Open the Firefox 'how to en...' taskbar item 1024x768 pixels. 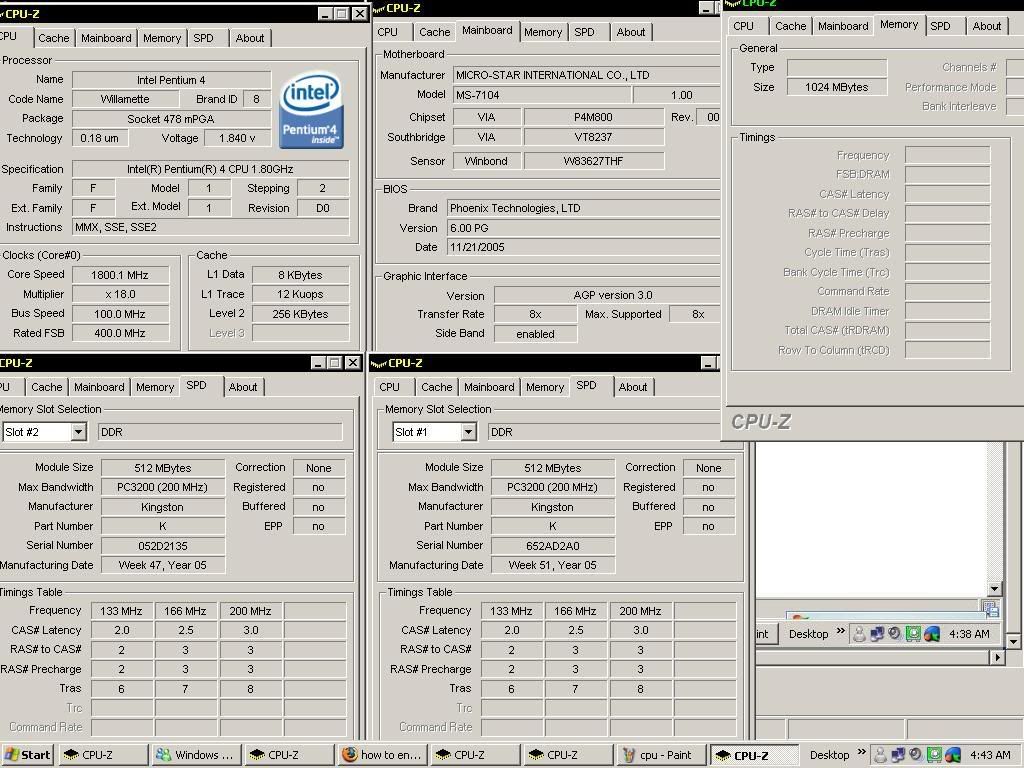(x=381, y=755)
